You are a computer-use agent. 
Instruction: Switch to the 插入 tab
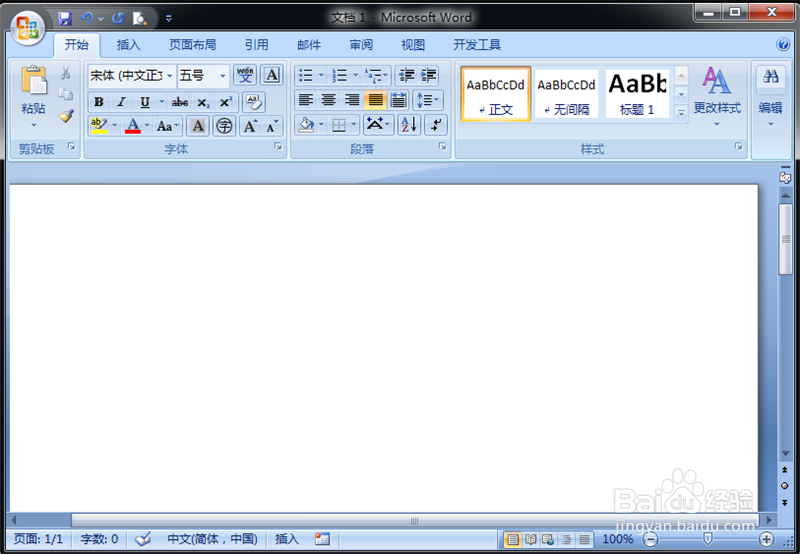pyautogui.click(x=128, y=45)
